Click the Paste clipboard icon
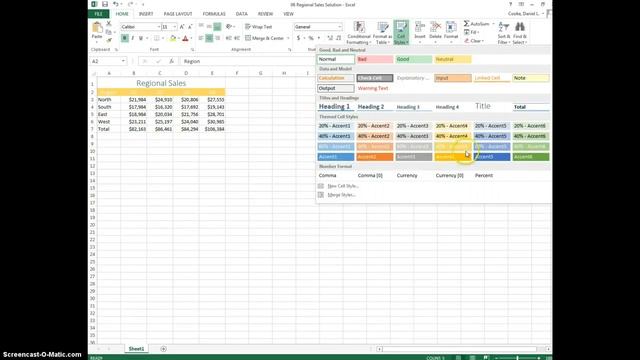 97,28
